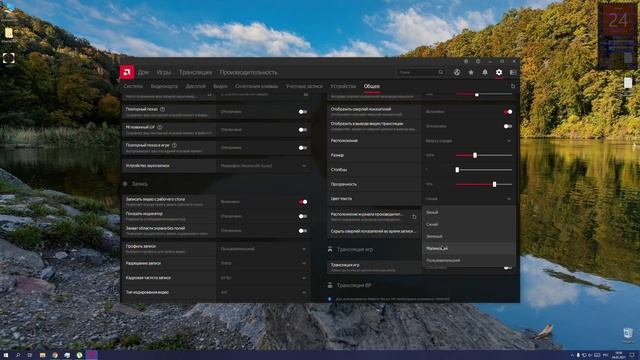Open the Устройство звукозаписи dropdown

(x=263, y=166)
